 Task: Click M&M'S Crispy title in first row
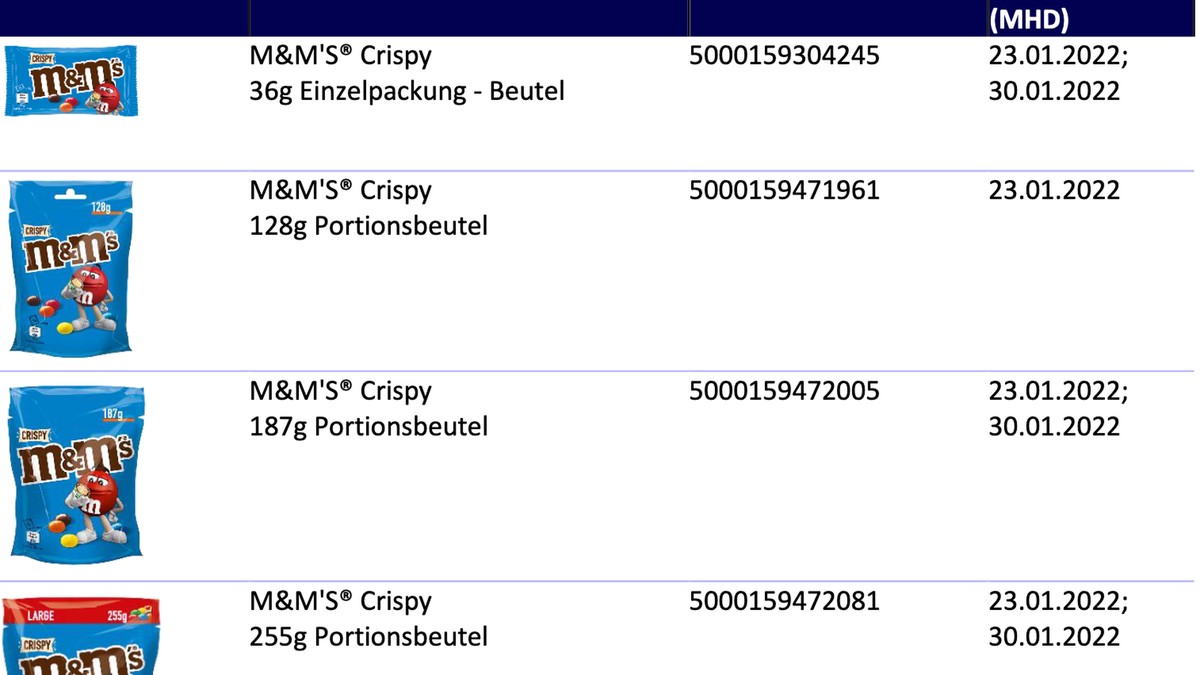pos(340,55)
